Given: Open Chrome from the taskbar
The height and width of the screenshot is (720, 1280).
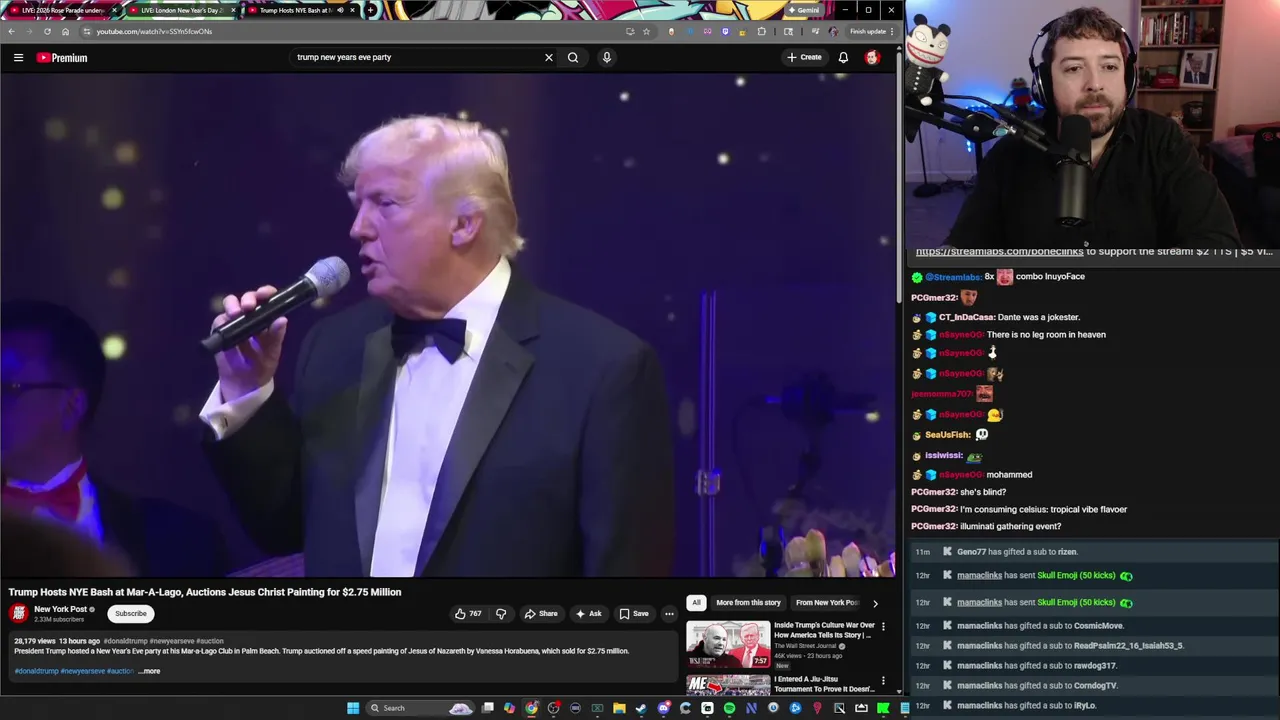Looking at the screenshot, I should [x=531, y=708].
